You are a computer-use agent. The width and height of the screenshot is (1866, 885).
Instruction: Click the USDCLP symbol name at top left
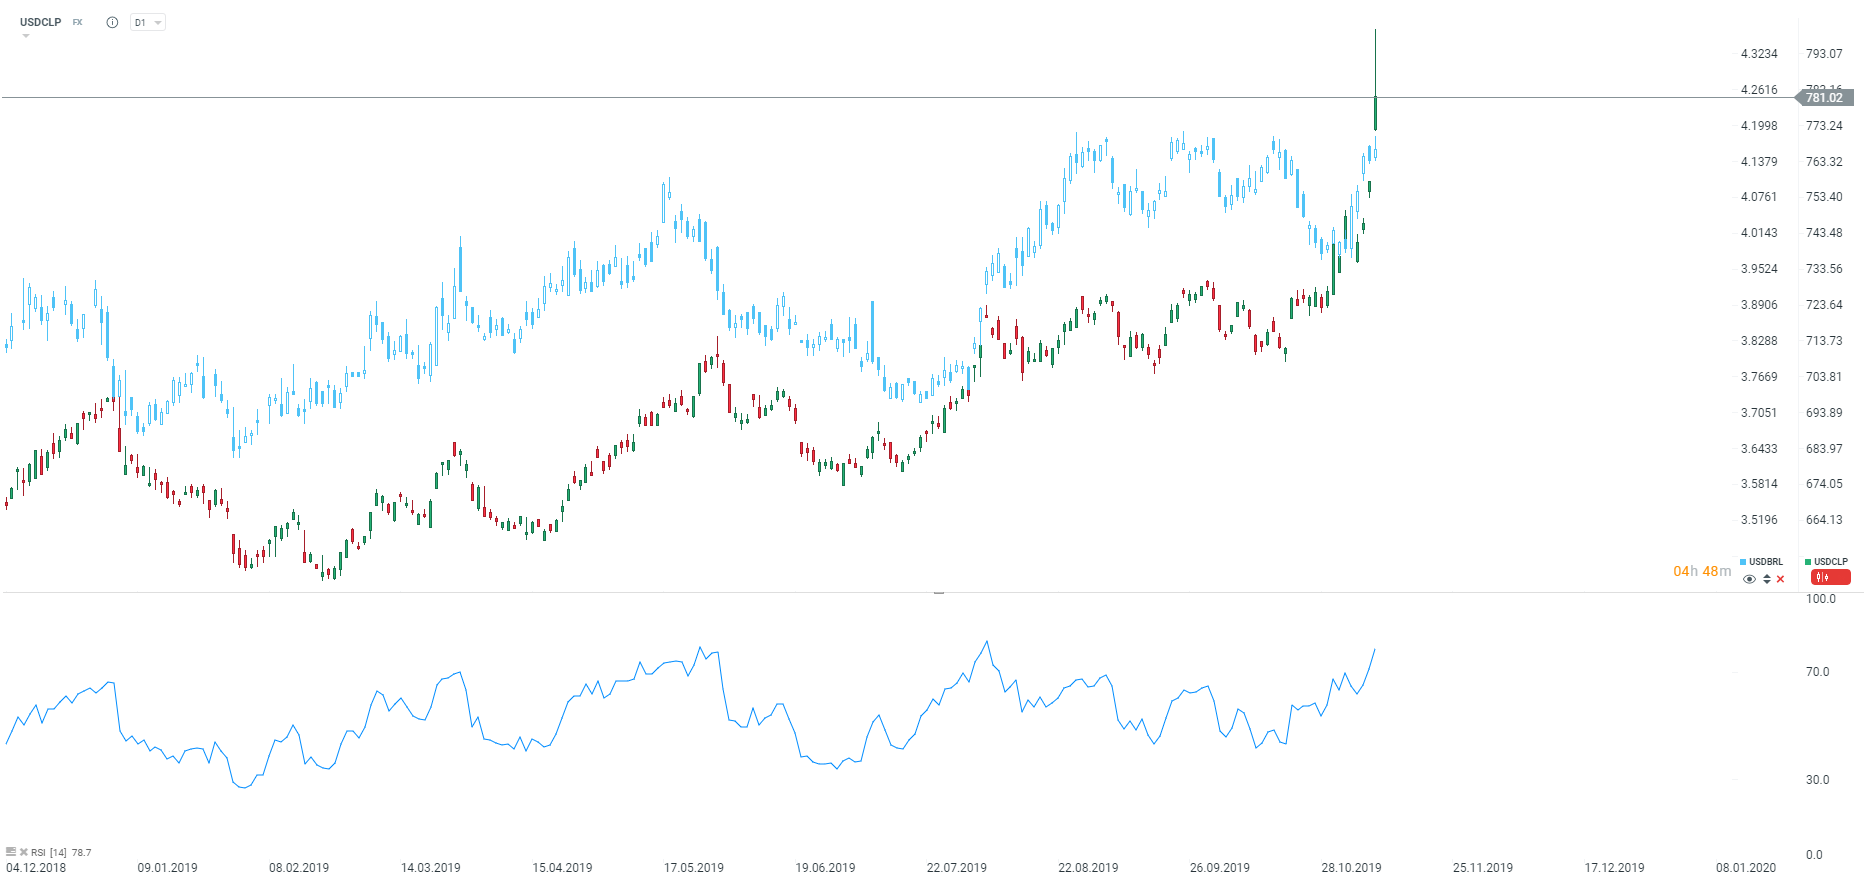tap(41, 22)
